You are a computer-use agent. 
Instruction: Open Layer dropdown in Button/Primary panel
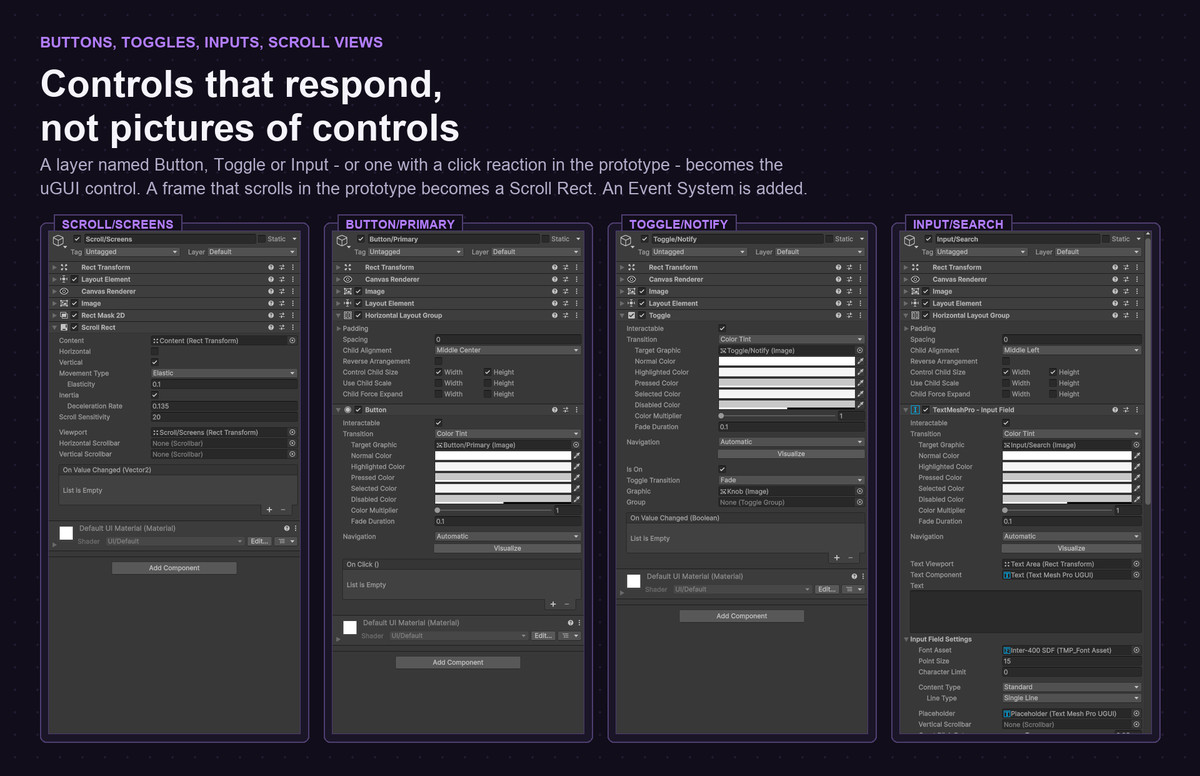pos(538,252)
